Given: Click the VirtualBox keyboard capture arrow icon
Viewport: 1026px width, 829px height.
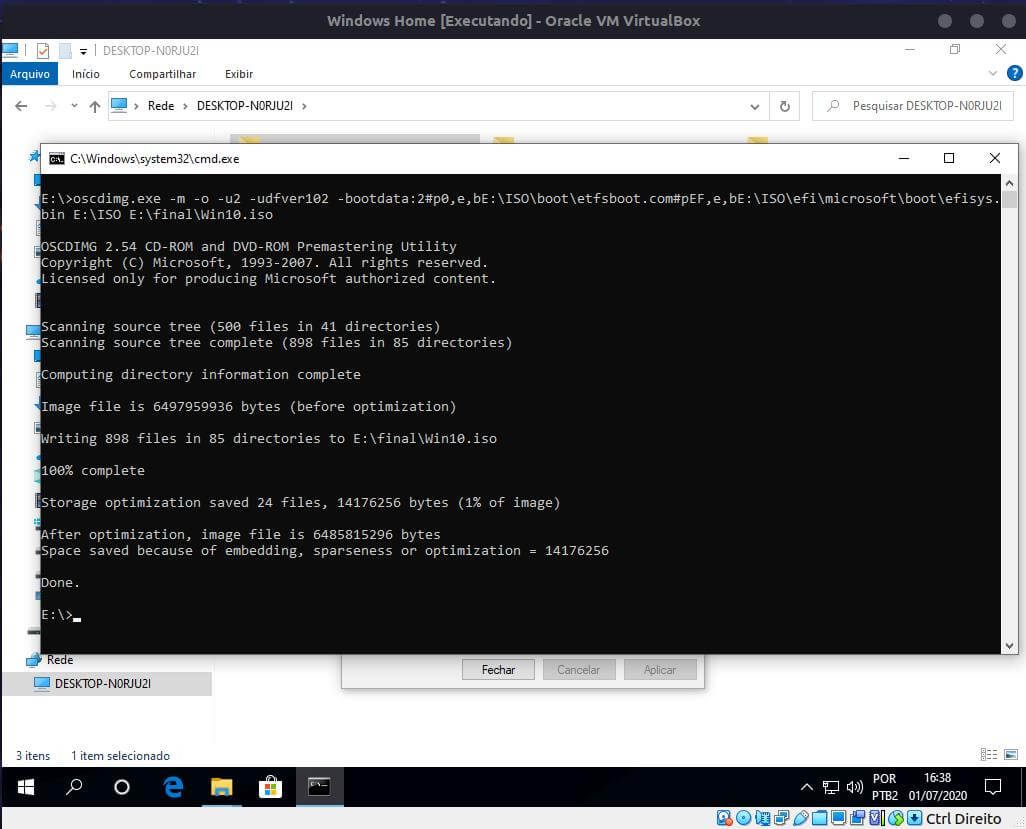Looking at the screenshot, I should pyautogui.click(x=915, y=818).
